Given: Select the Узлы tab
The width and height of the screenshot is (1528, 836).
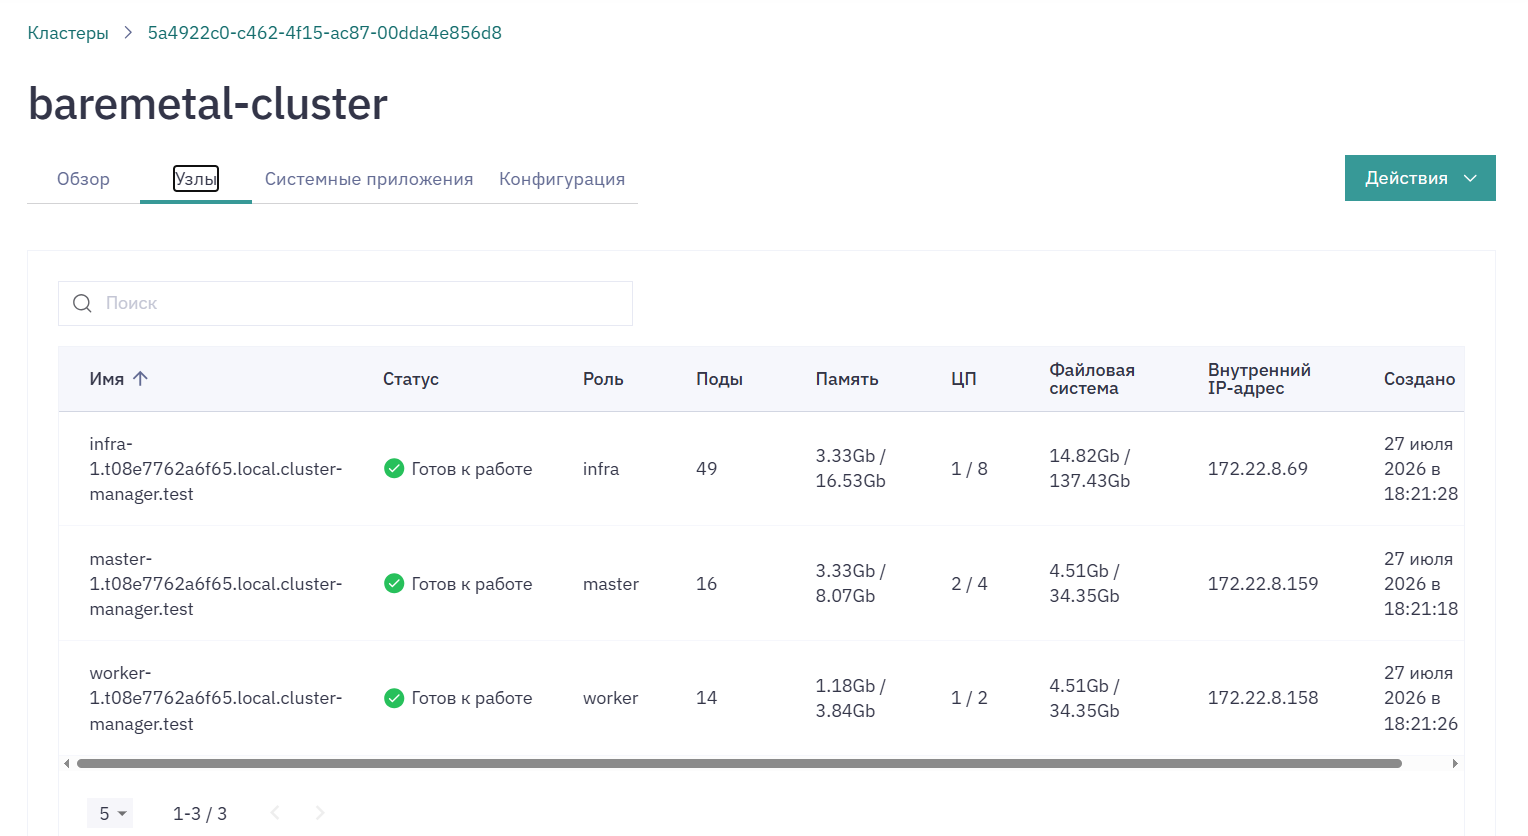Looking at the screenshot, I should (196, 179).
